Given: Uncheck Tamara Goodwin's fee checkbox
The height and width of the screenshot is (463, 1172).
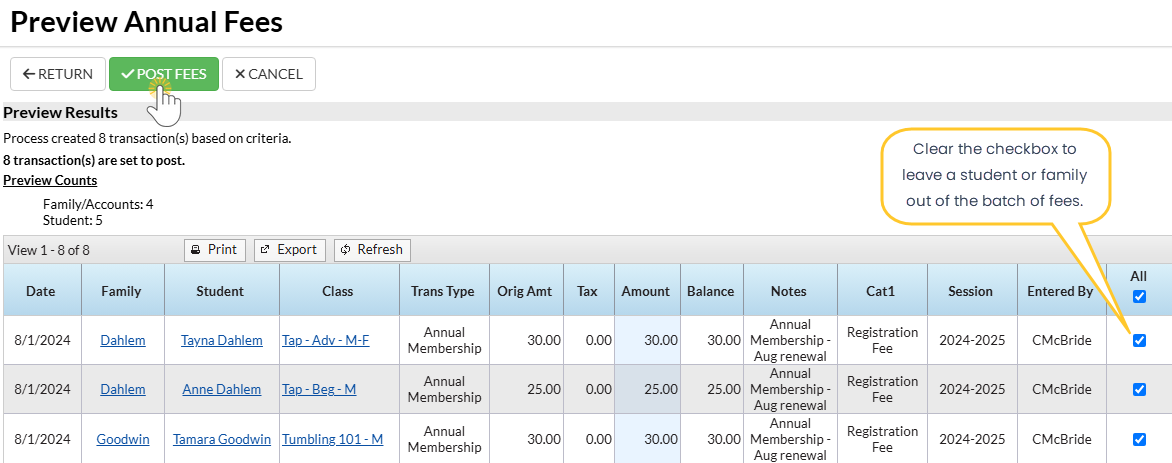Looking at the screenshot, I should pyautogui.click(x=1139, y=439).
